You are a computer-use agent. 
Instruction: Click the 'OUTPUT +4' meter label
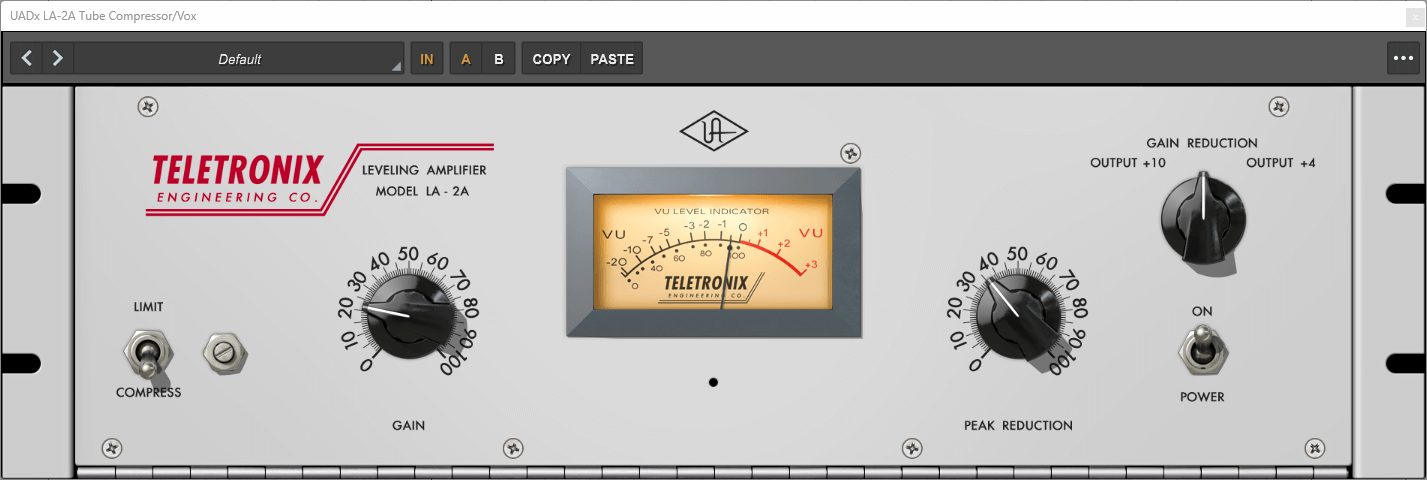[x=1281, y=163]
